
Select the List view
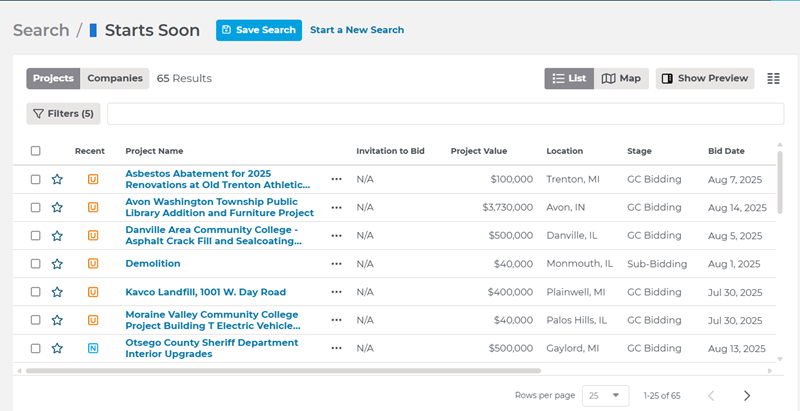569,79
